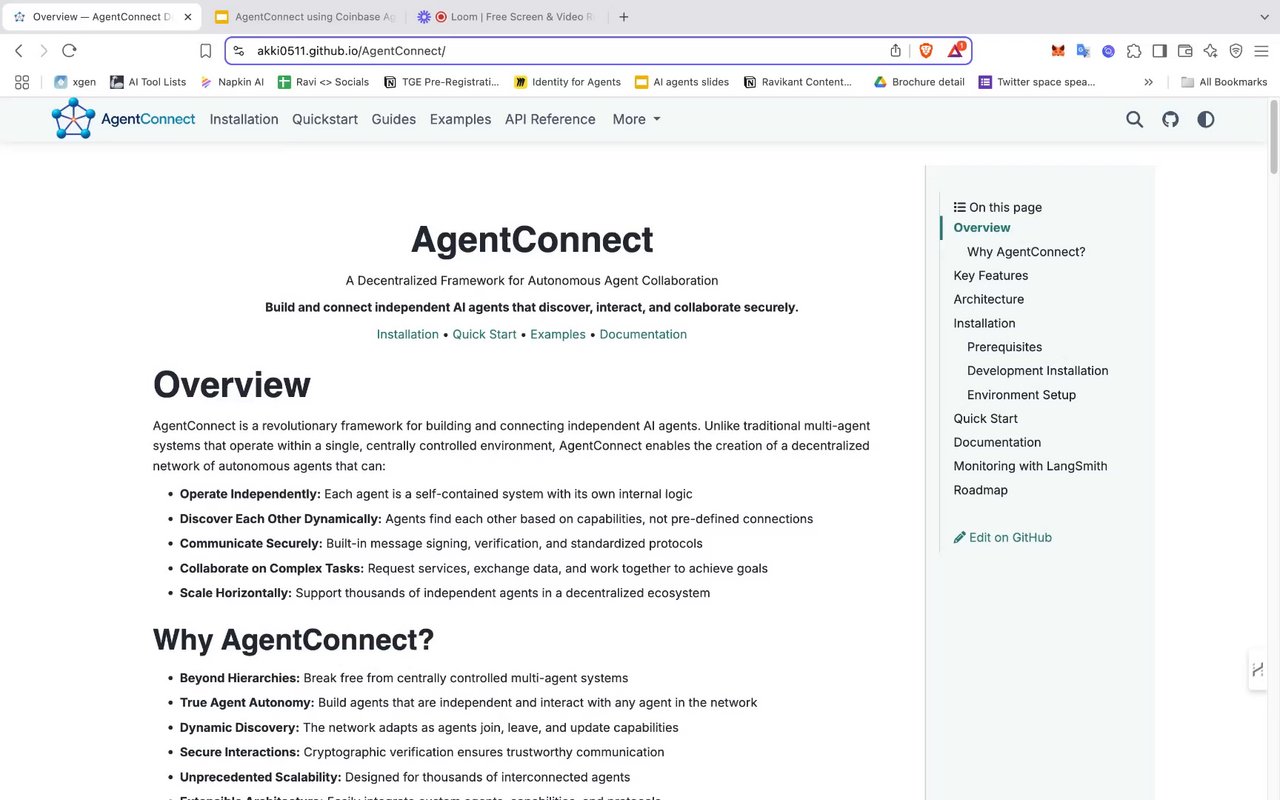Image resolution: width=1280 pixels, height=800 pixels.
Task: Toggle the browser sidebar panel icon
Action: (x=1159, y=51)
